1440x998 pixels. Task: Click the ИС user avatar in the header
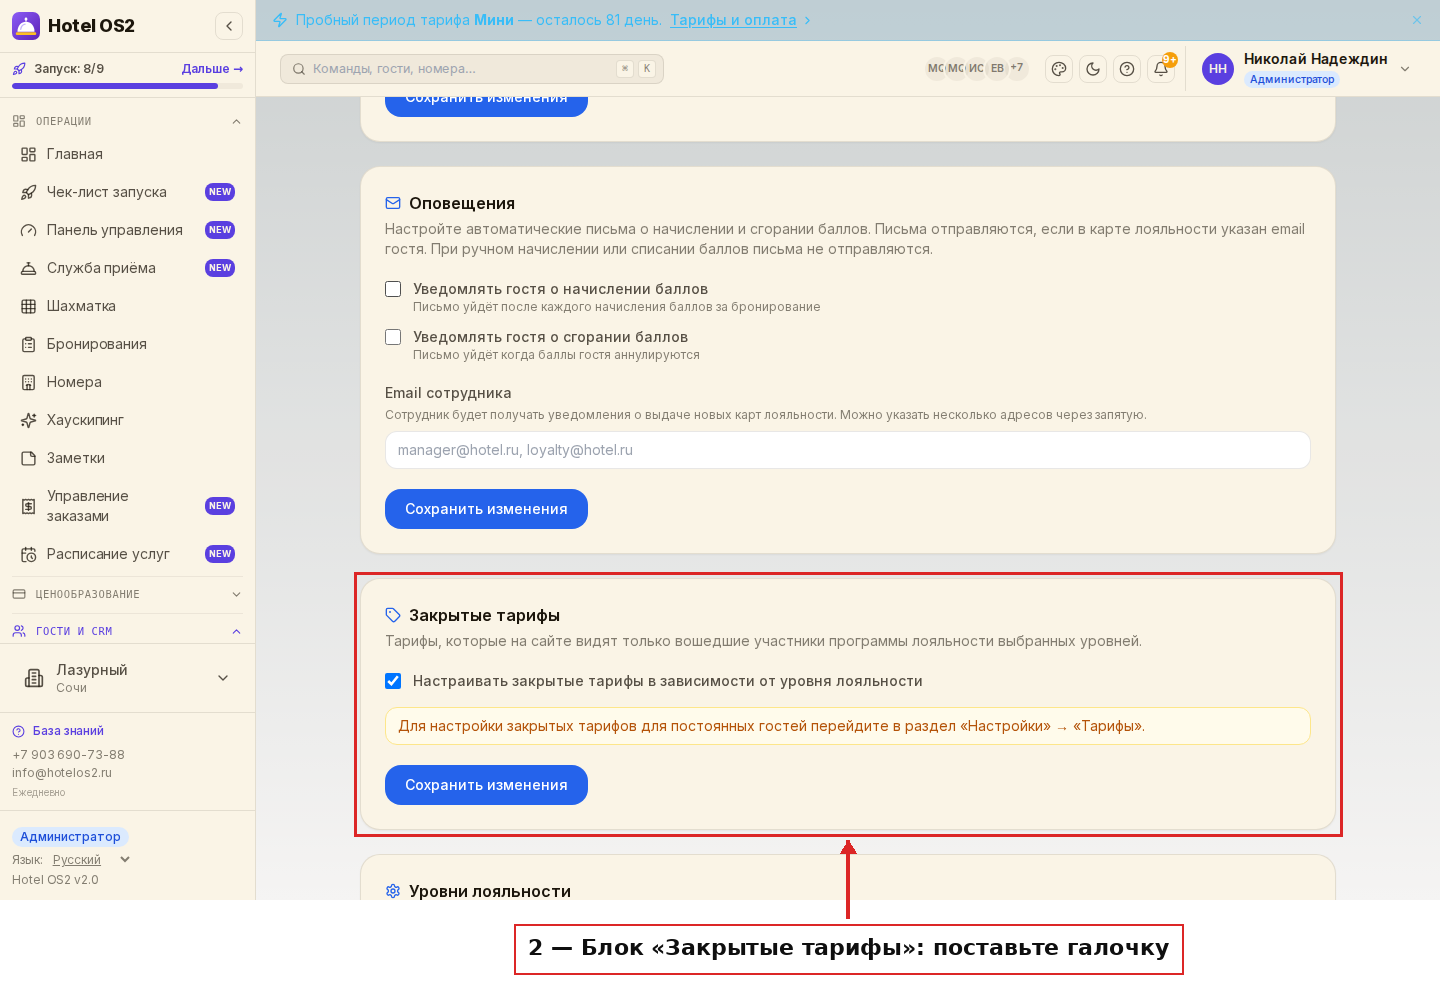[976, 69]
